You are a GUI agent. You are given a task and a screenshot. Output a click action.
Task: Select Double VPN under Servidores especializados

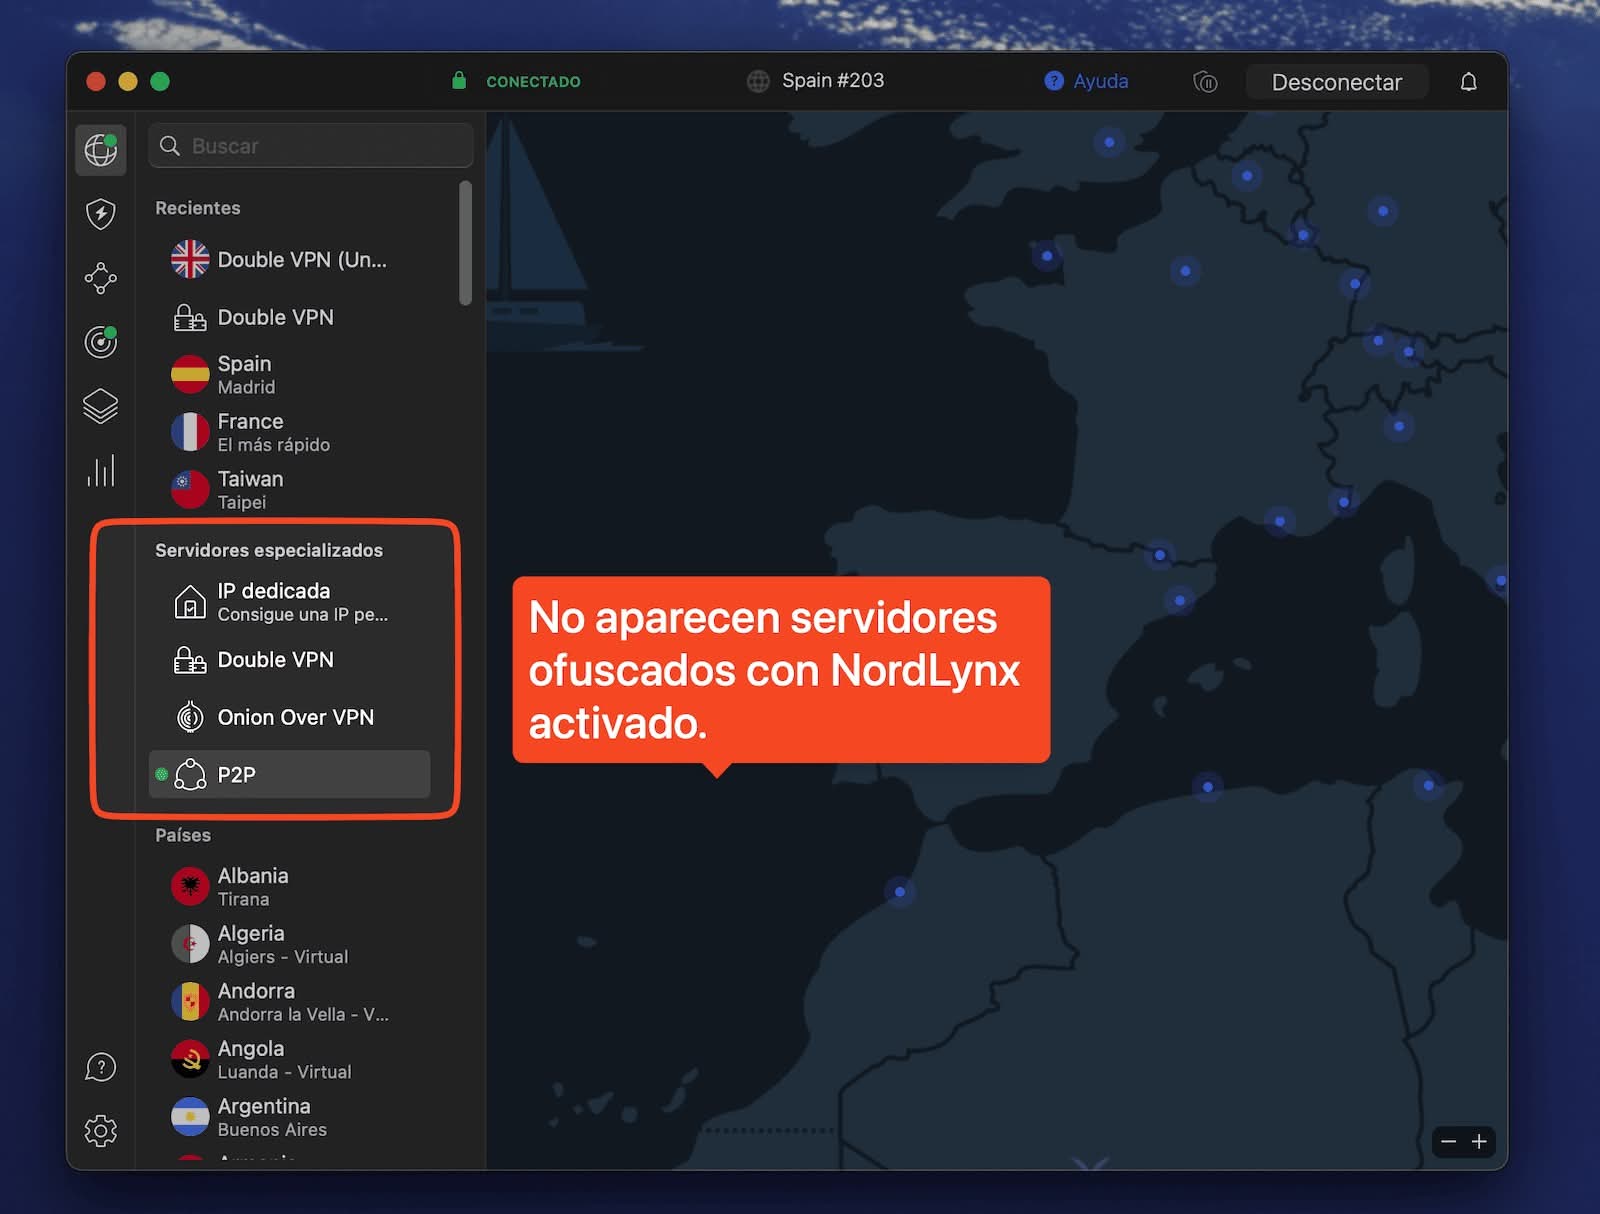pos(290,660)
